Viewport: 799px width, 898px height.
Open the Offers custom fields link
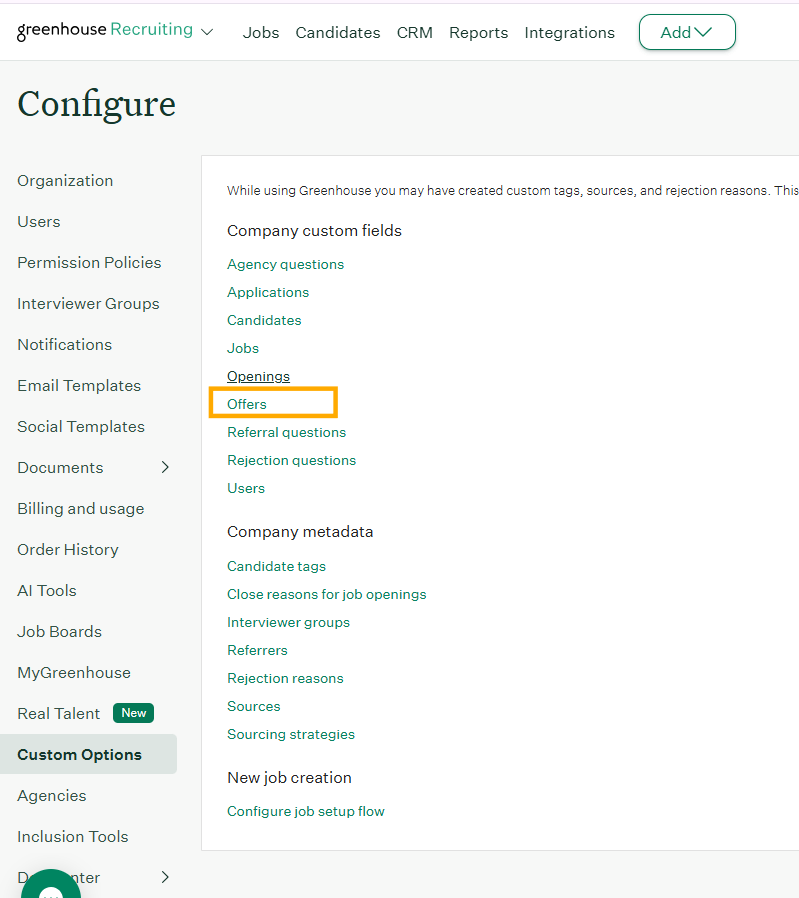(247, 404)
